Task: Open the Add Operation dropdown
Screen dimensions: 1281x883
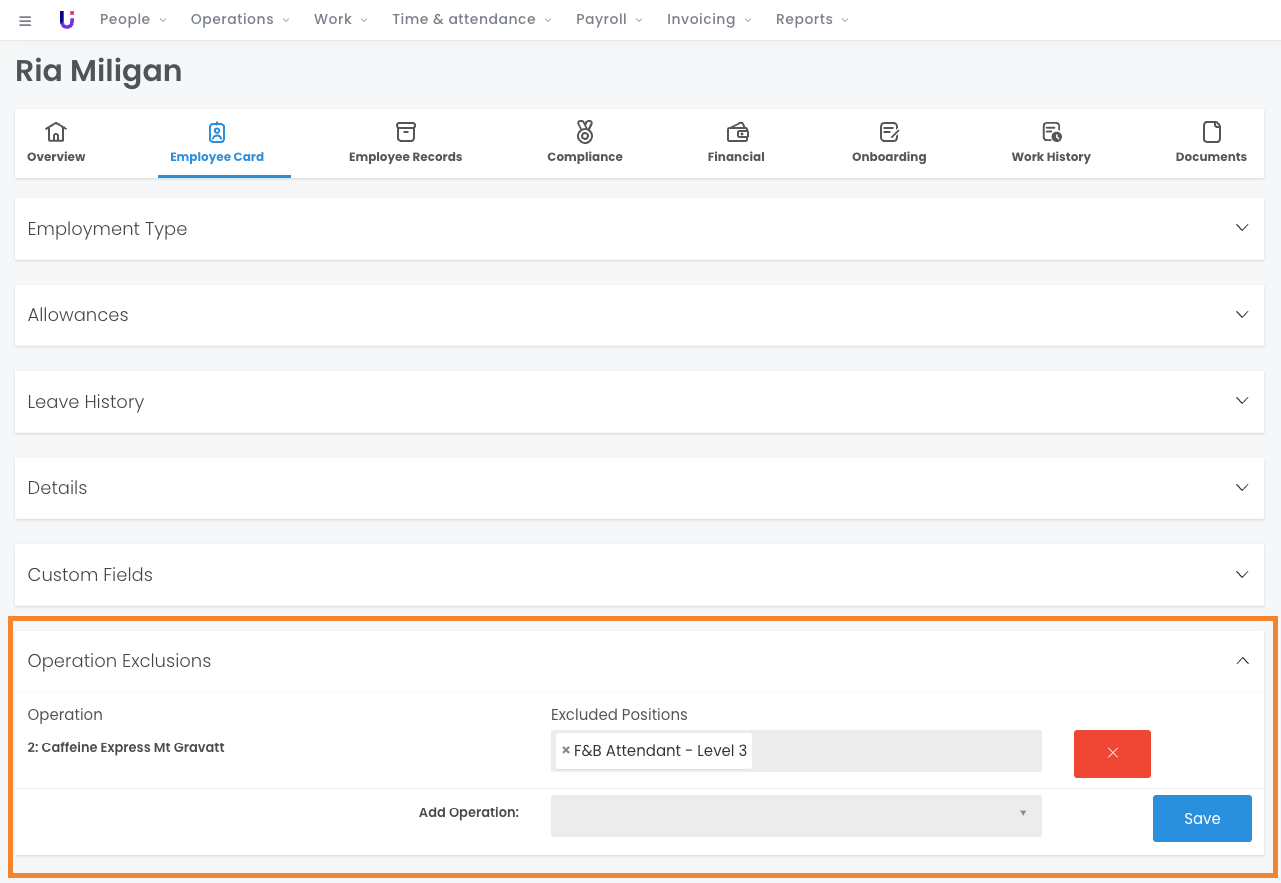Action: click(x=796, y=815)
